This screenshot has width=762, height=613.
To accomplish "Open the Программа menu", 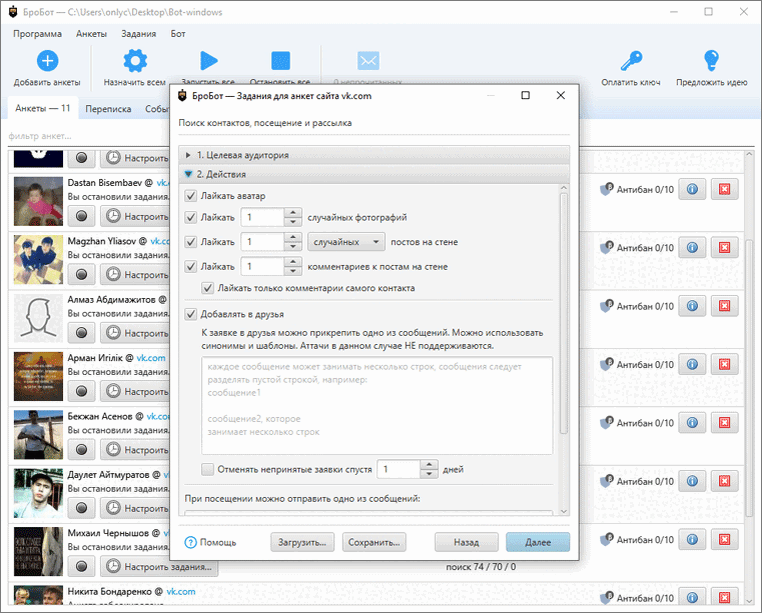I will tap(37, 34).
